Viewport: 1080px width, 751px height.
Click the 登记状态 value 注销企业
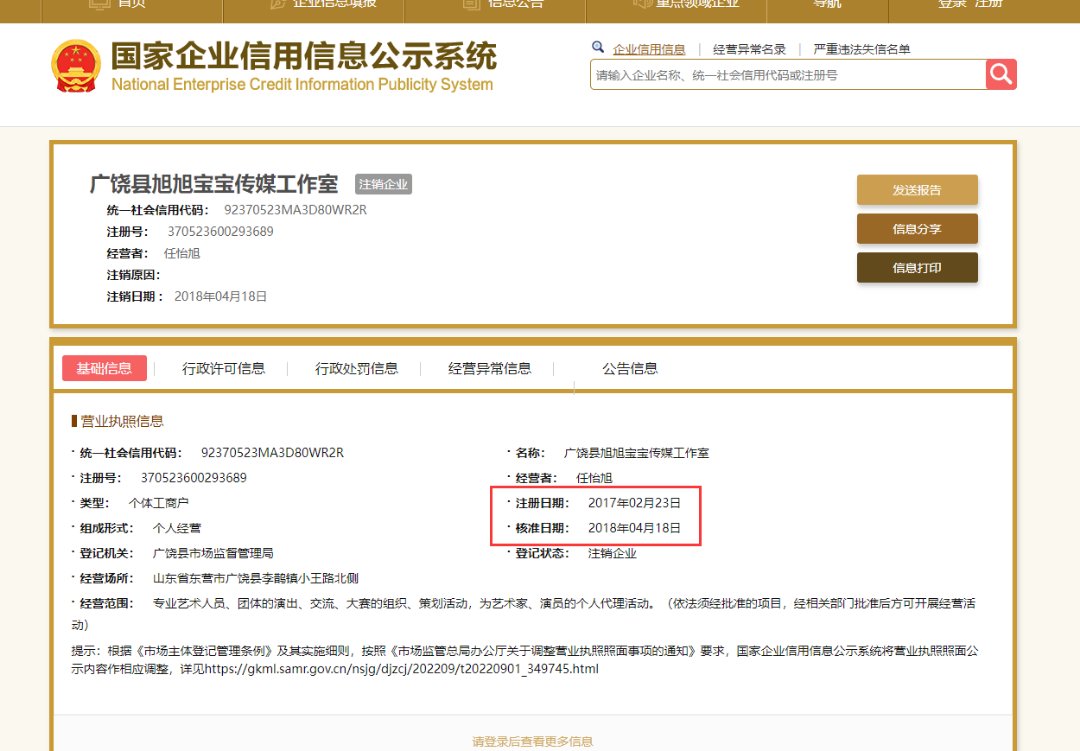pos(612,553)
